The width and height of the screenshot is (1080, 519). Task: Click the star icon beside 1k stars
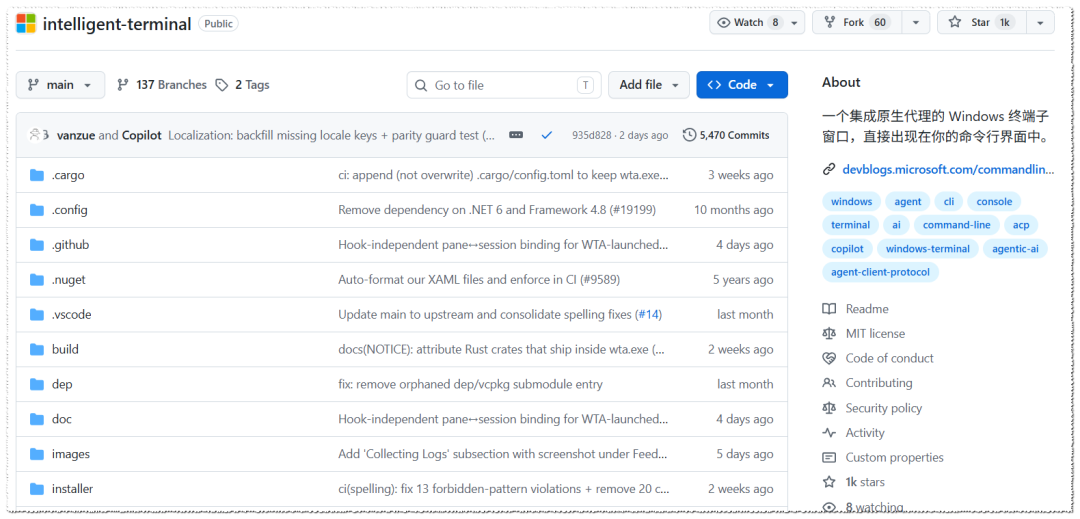pyautogui.click(x=829, y=482)
